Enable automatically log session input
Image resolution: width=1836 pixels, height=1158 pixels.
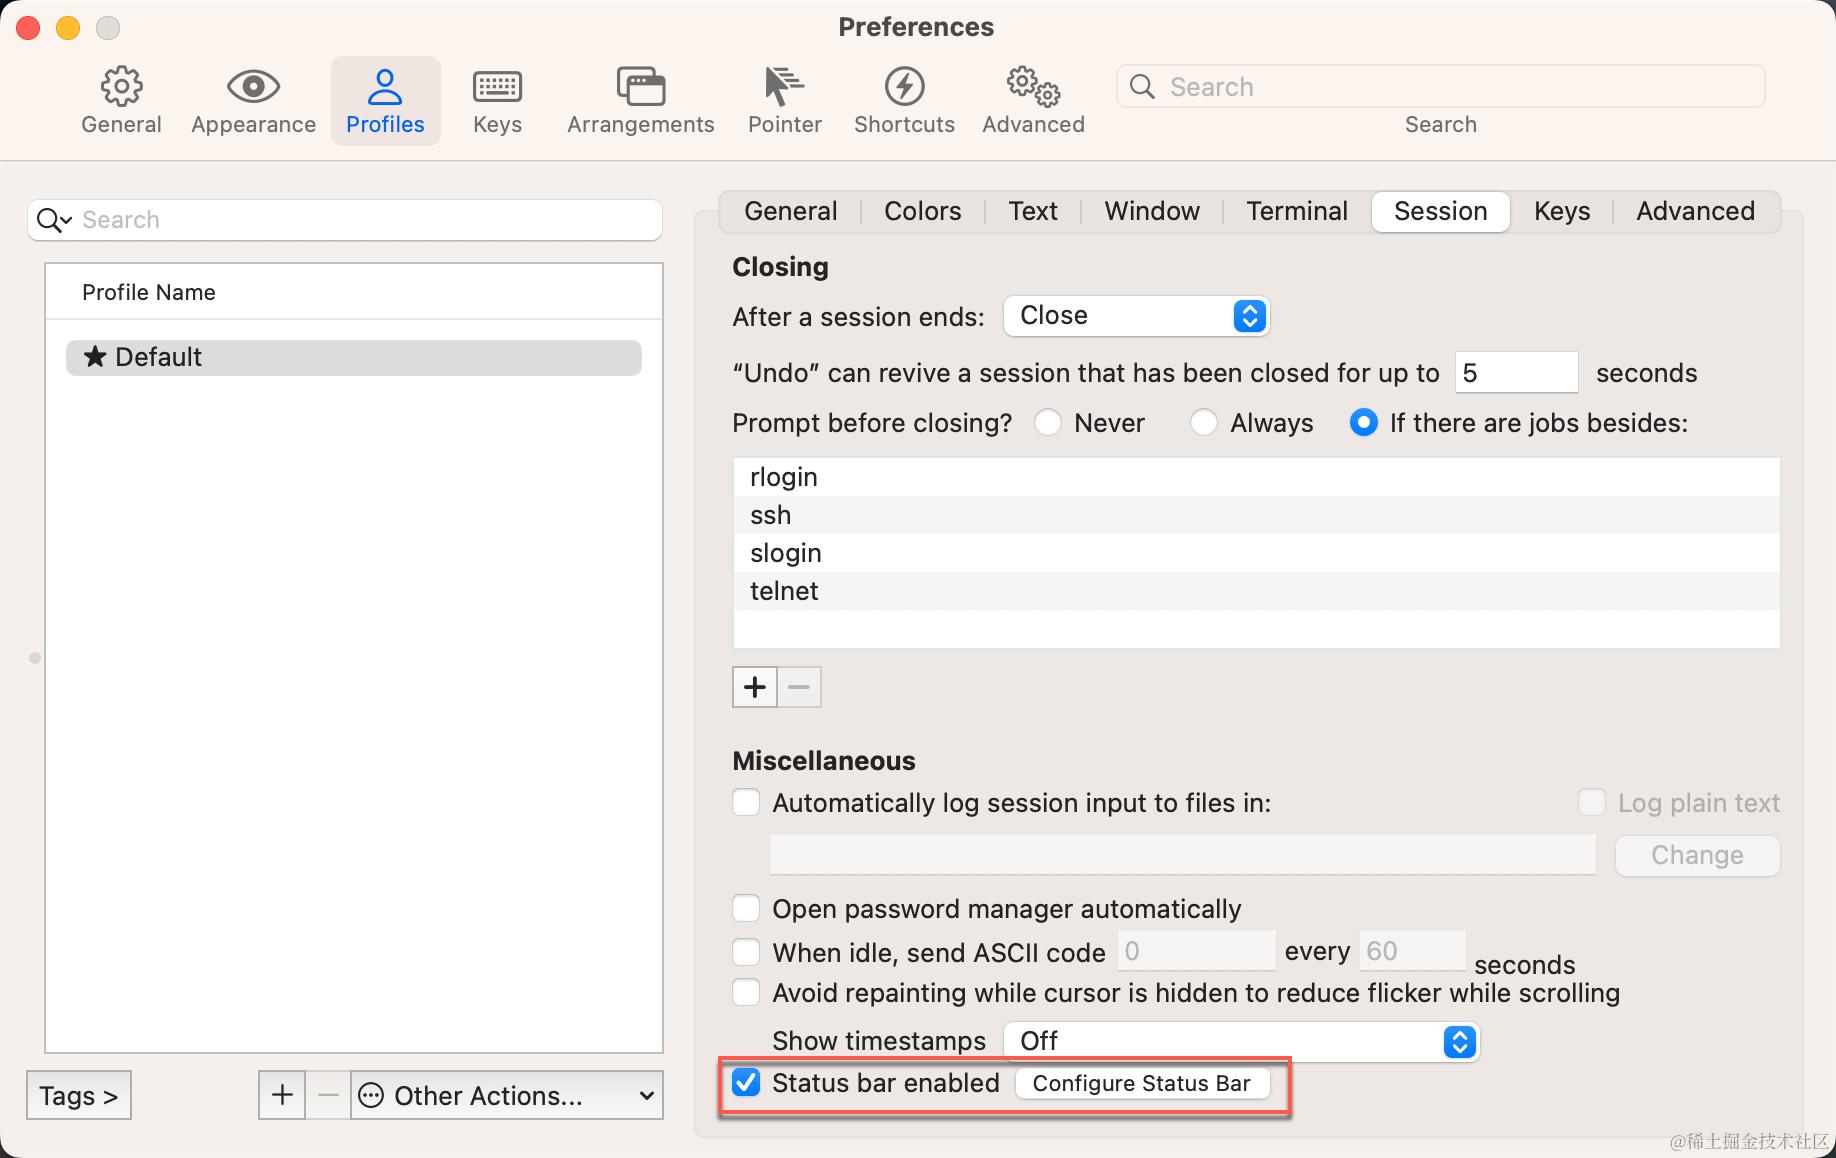[x=746, y=802]
